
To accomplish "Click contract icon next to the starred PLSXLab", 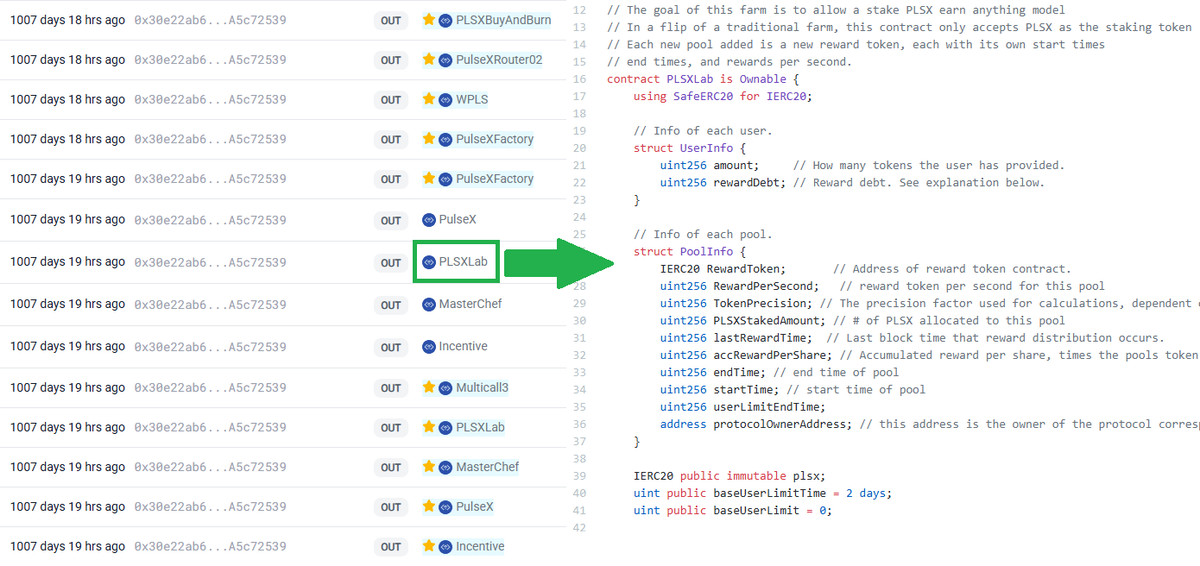I will (x=446, y=427).
